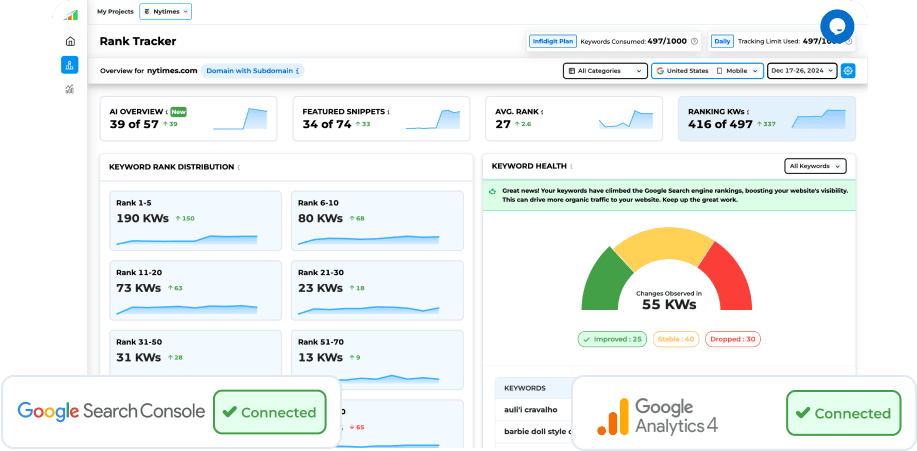
Task: Click keyword row auli'i cravalho
Action: point(530,409)
